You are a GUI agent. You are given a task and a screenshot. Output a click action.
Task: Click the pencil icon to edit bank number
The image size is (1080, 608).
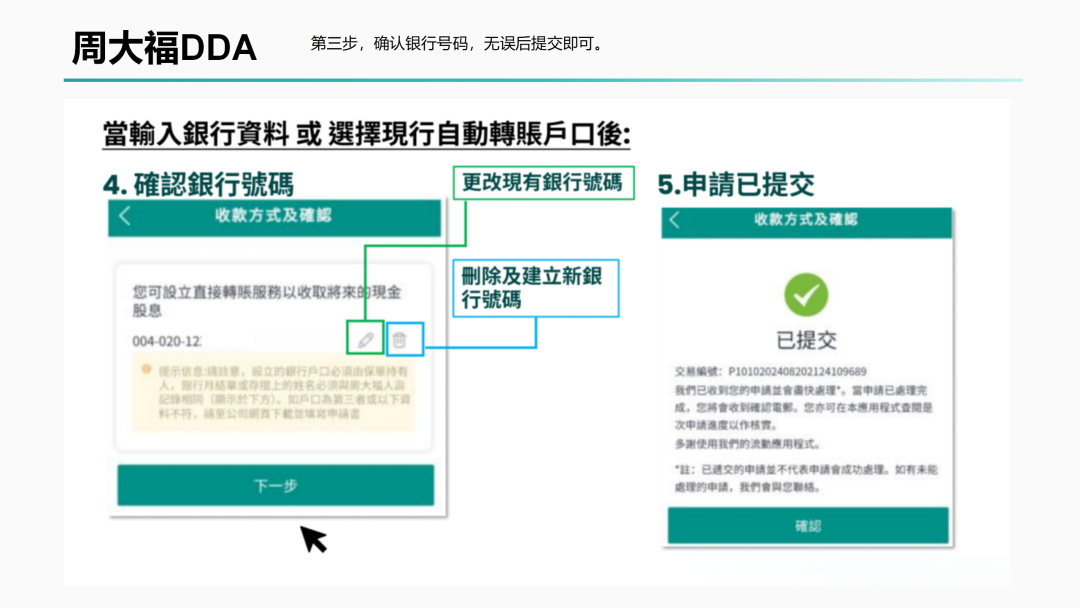tap(365, 339)
